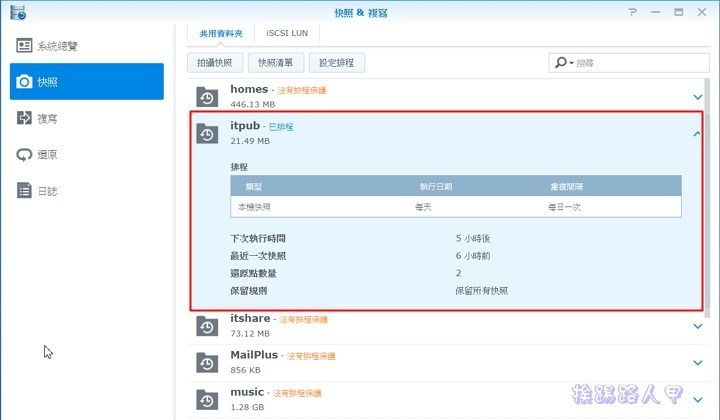Screen dimensions: 720x420
Task: Click the 每日一次 repeat interval cell
Action: pos(564,207)
